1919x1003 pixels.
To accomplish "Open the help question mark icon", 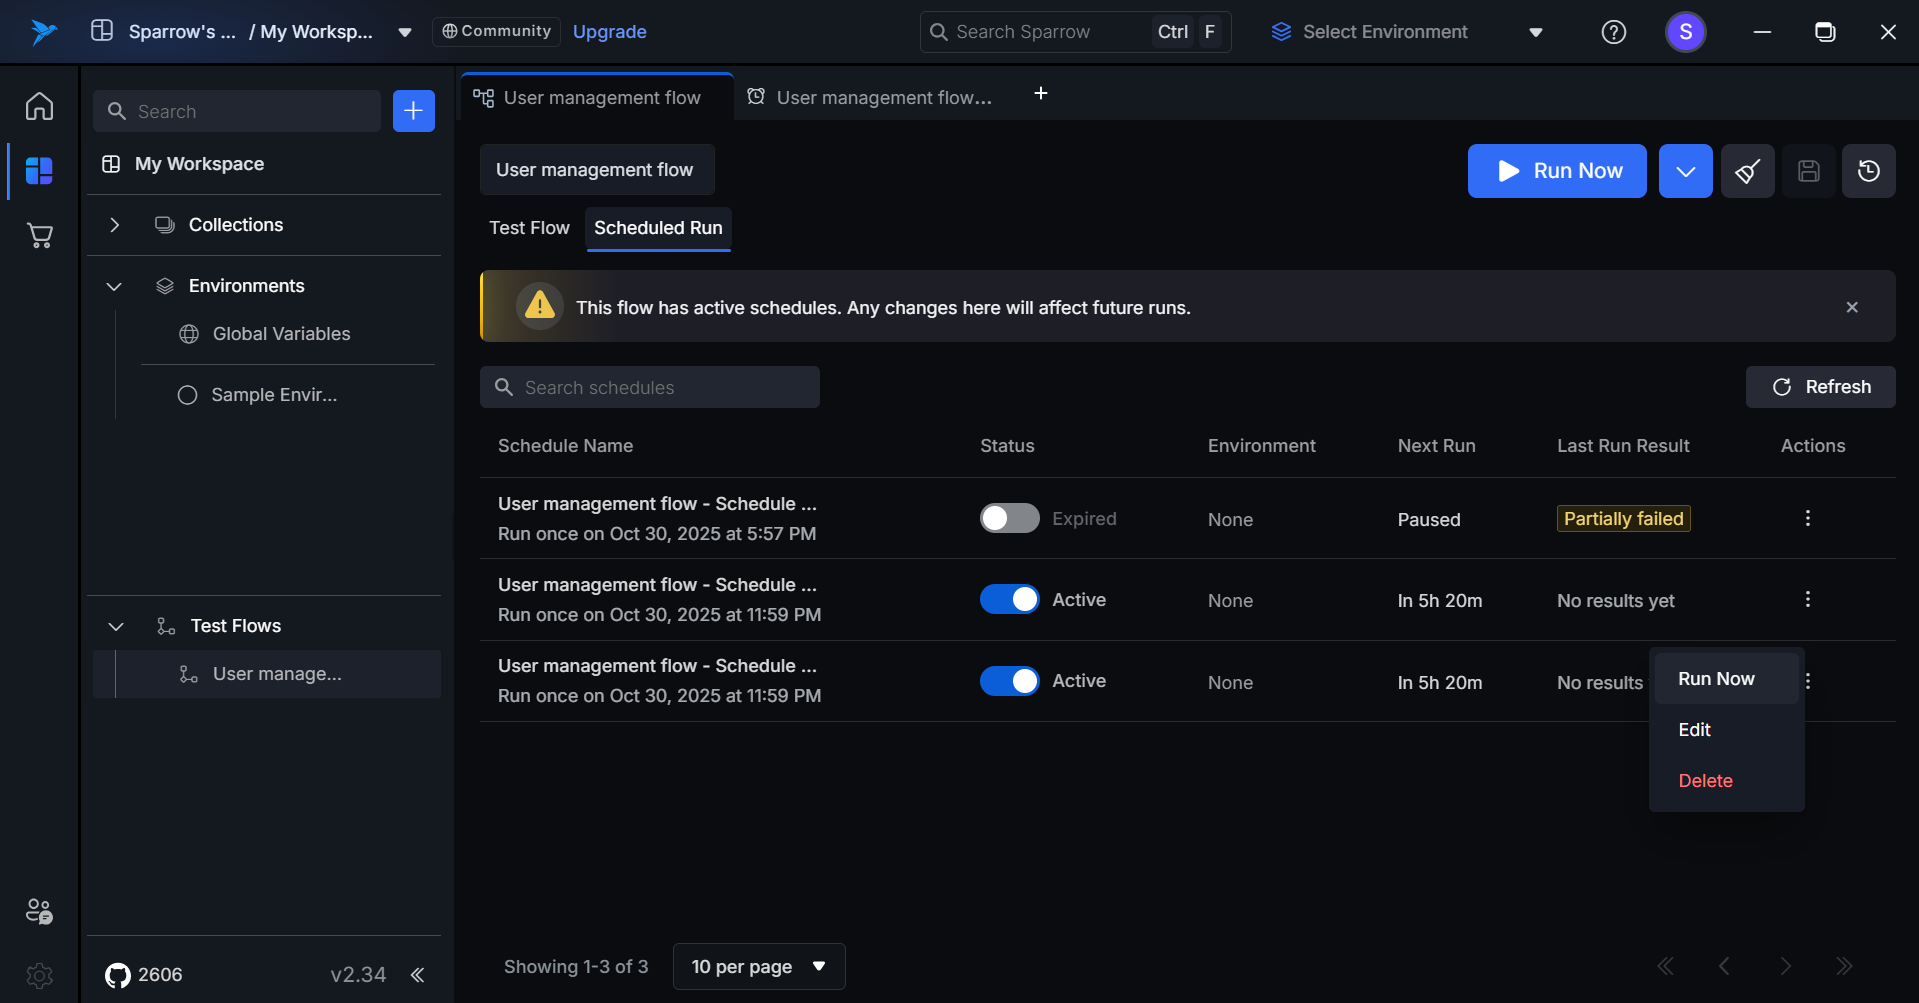I will coord(1613,32).
